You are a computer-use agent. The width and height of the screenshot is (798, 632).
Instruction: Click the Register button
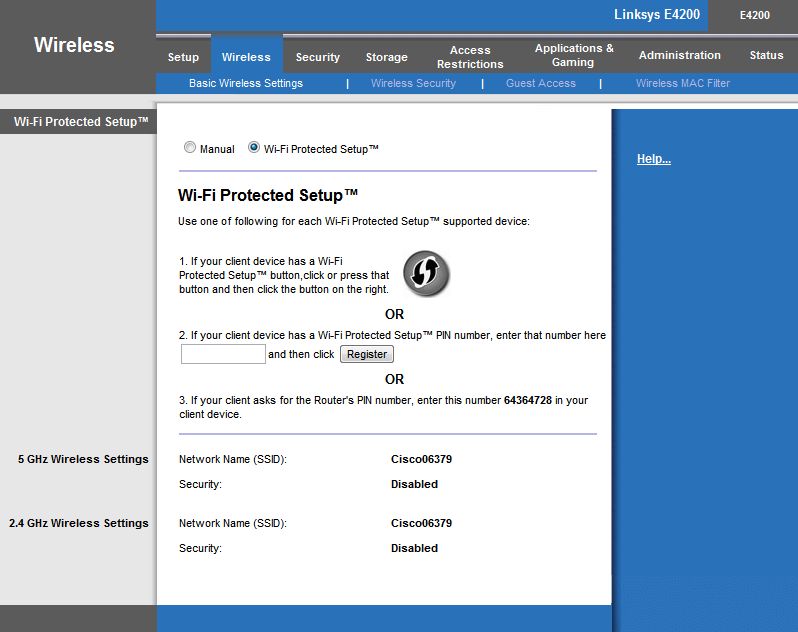click(366, 354)
